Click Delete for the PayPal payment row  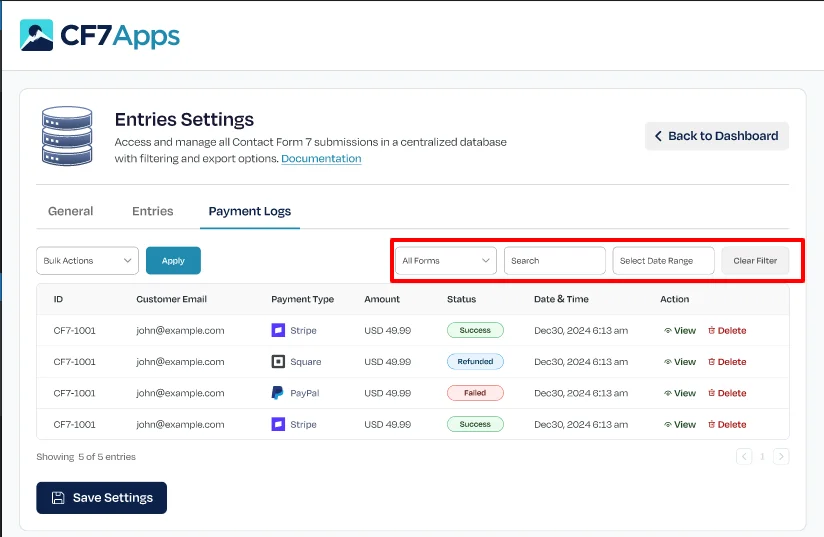727,393
